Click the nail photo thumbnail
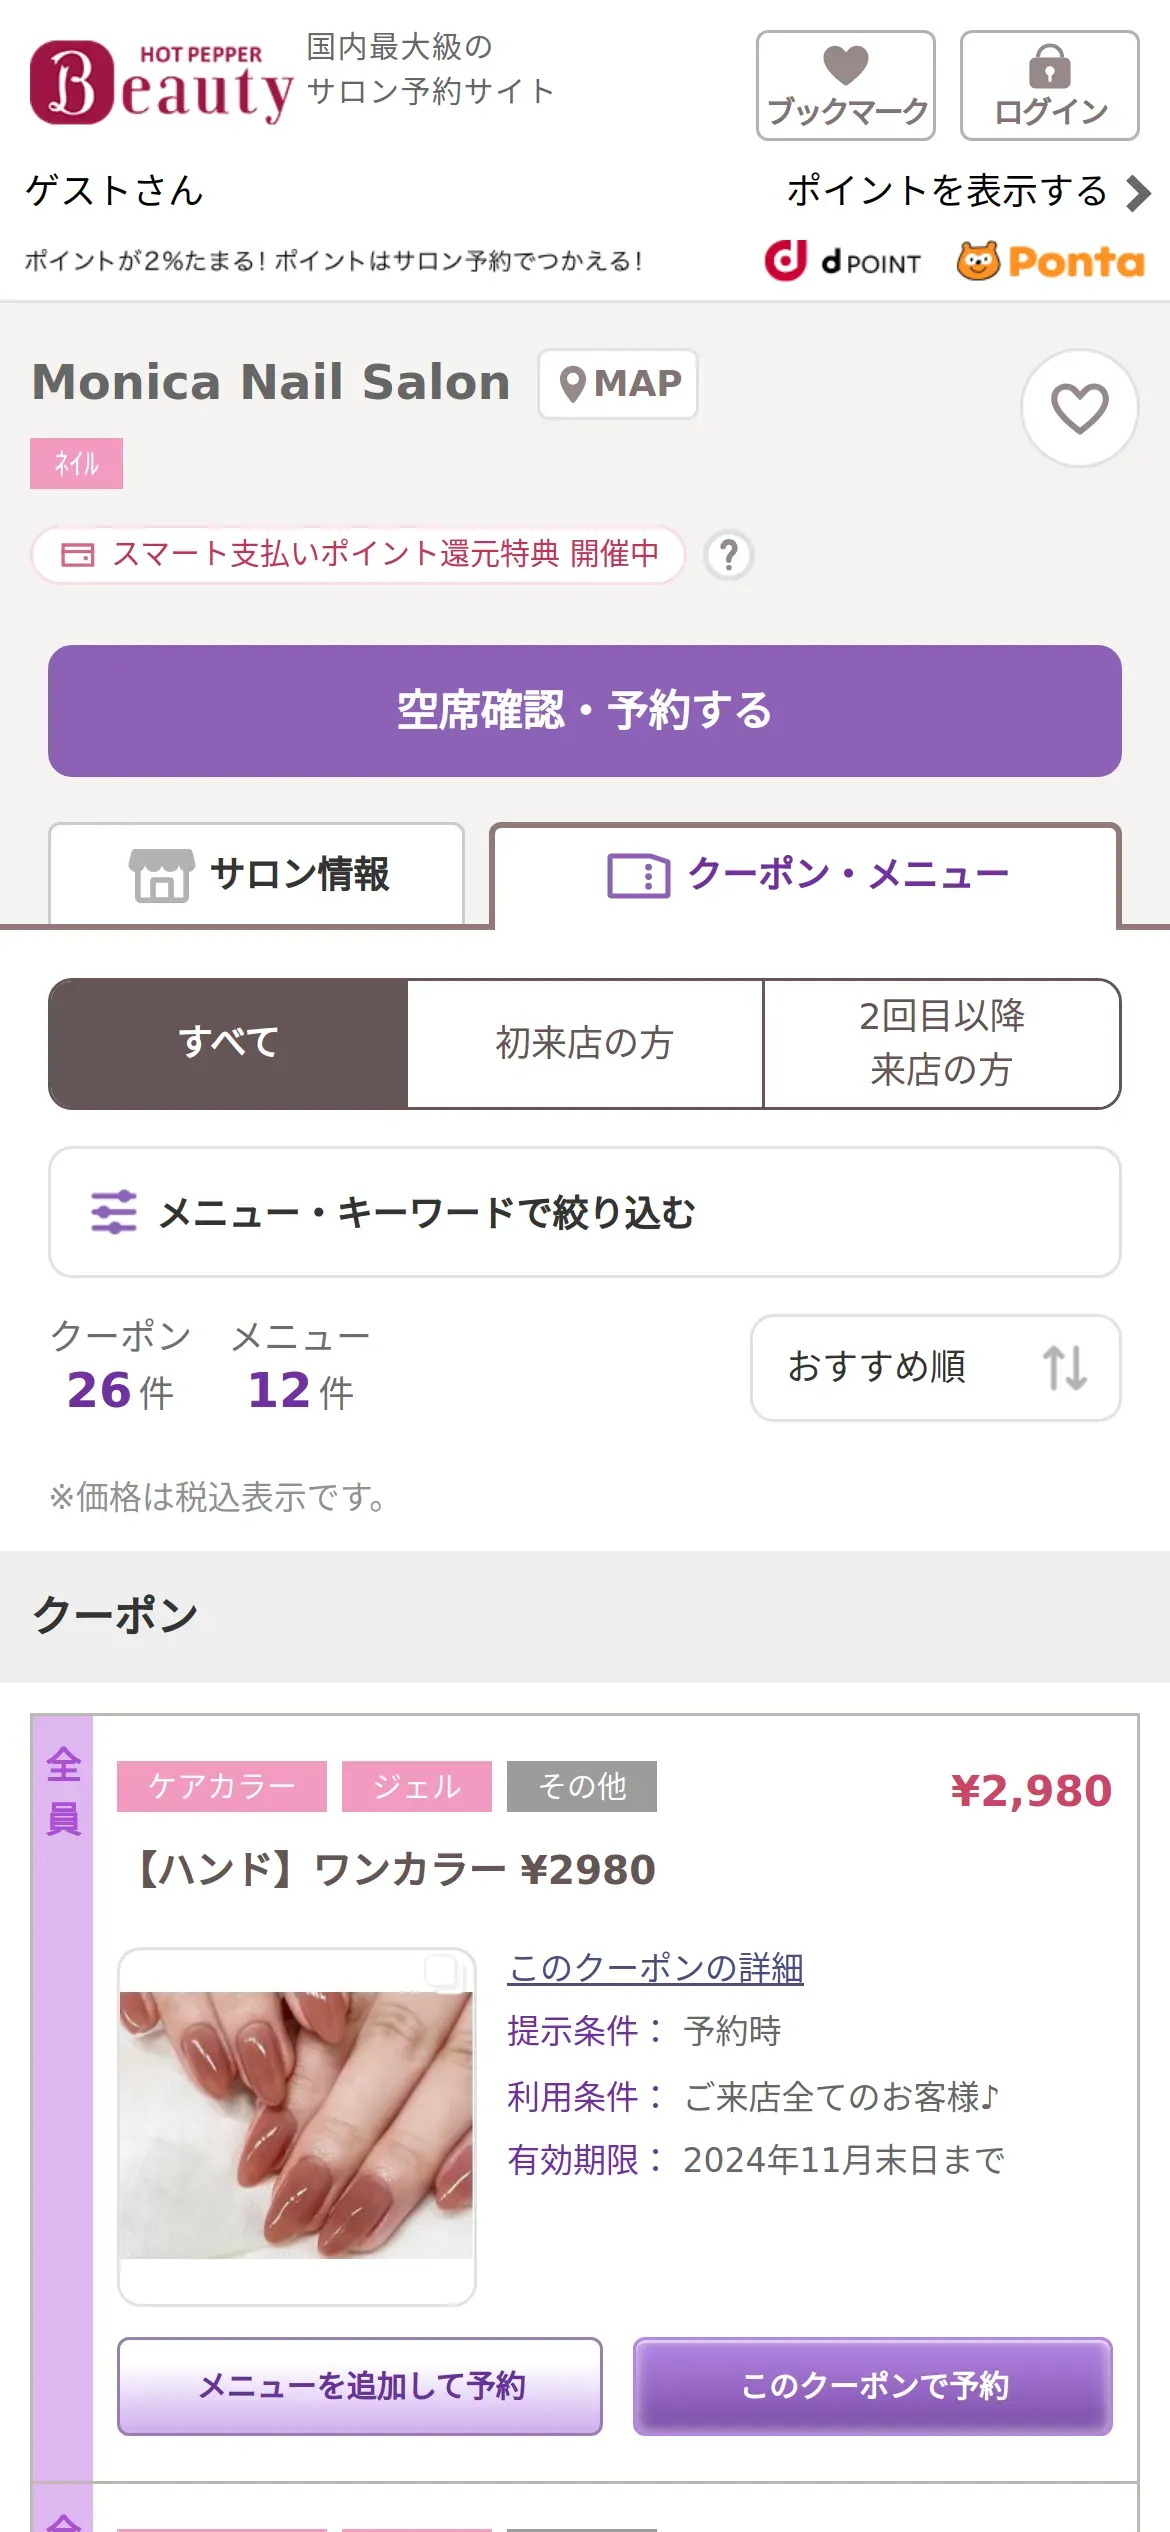Viewport: 1170px width, 2532px height. [x=296, y=2124]
